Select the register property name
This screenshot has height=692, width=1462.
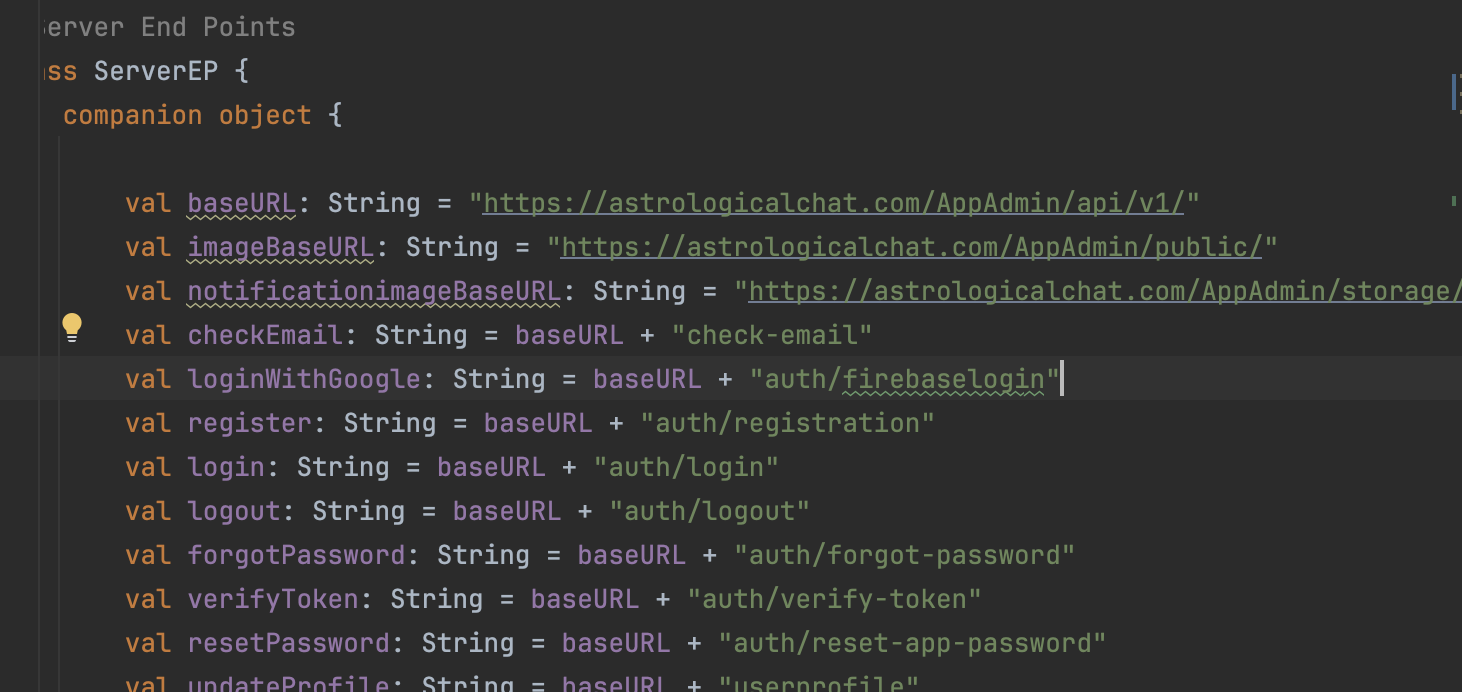pyautogui.click(x=249, y=423)
